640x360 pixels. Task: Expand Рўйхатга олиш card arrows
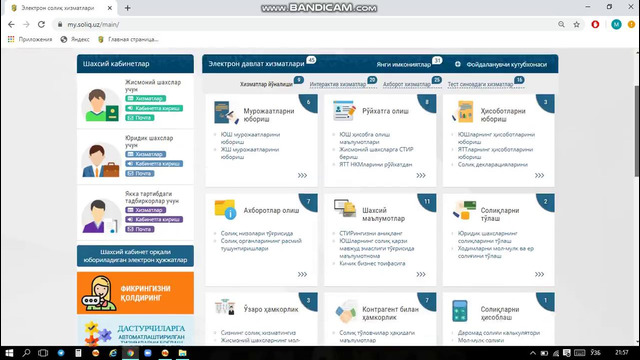pos(421,176)
